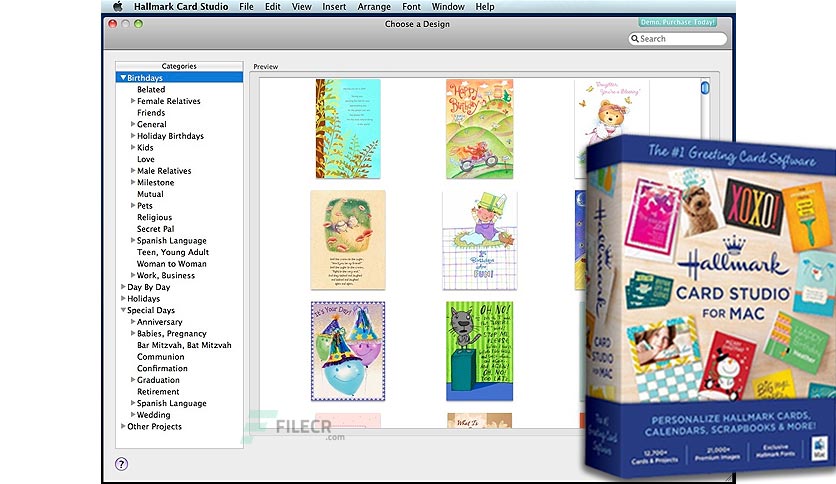Select the Religious category
This screenshot has height=484, width=836.
155,217
